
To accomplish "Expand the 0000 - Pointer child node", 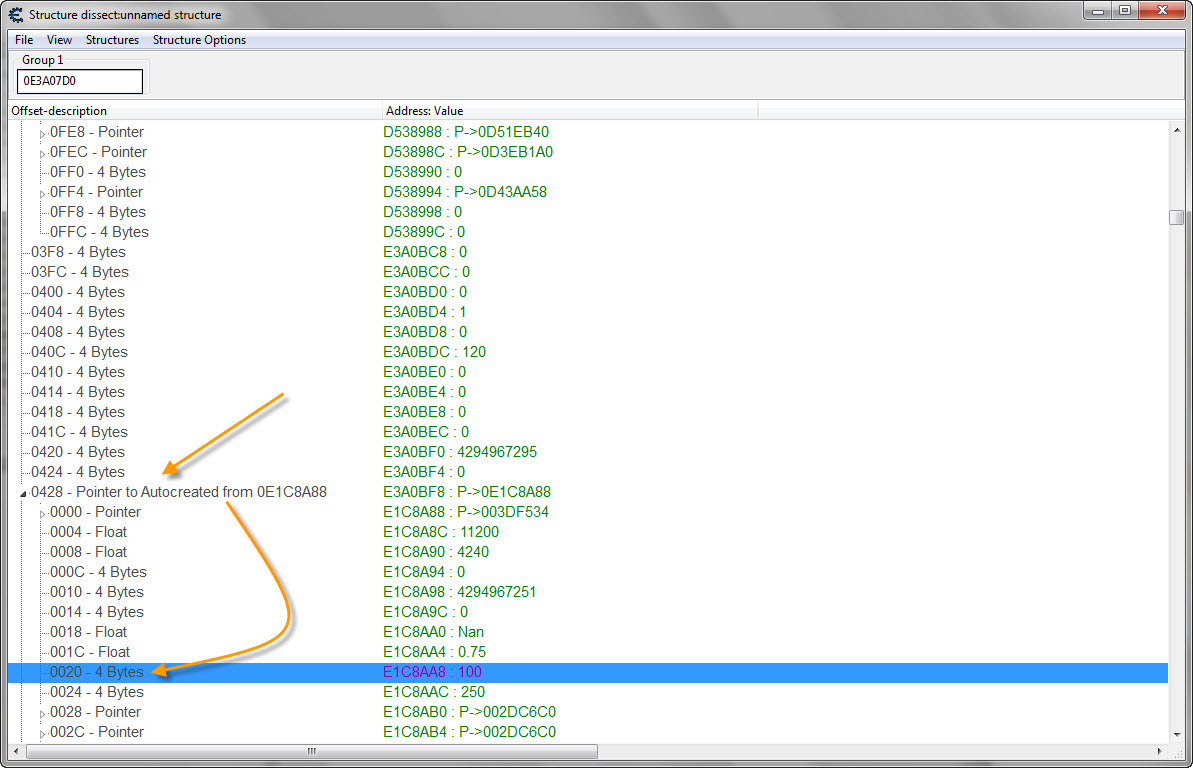I will coord(43,513).
